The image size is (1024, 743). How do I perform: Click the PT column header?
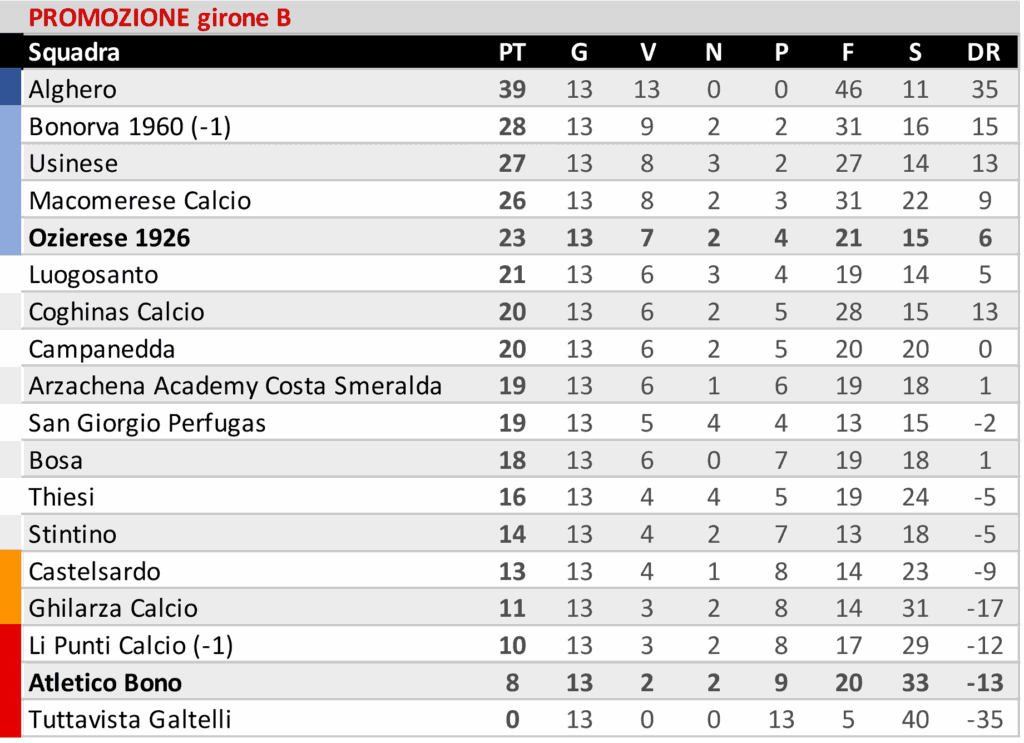pos(512,53)
